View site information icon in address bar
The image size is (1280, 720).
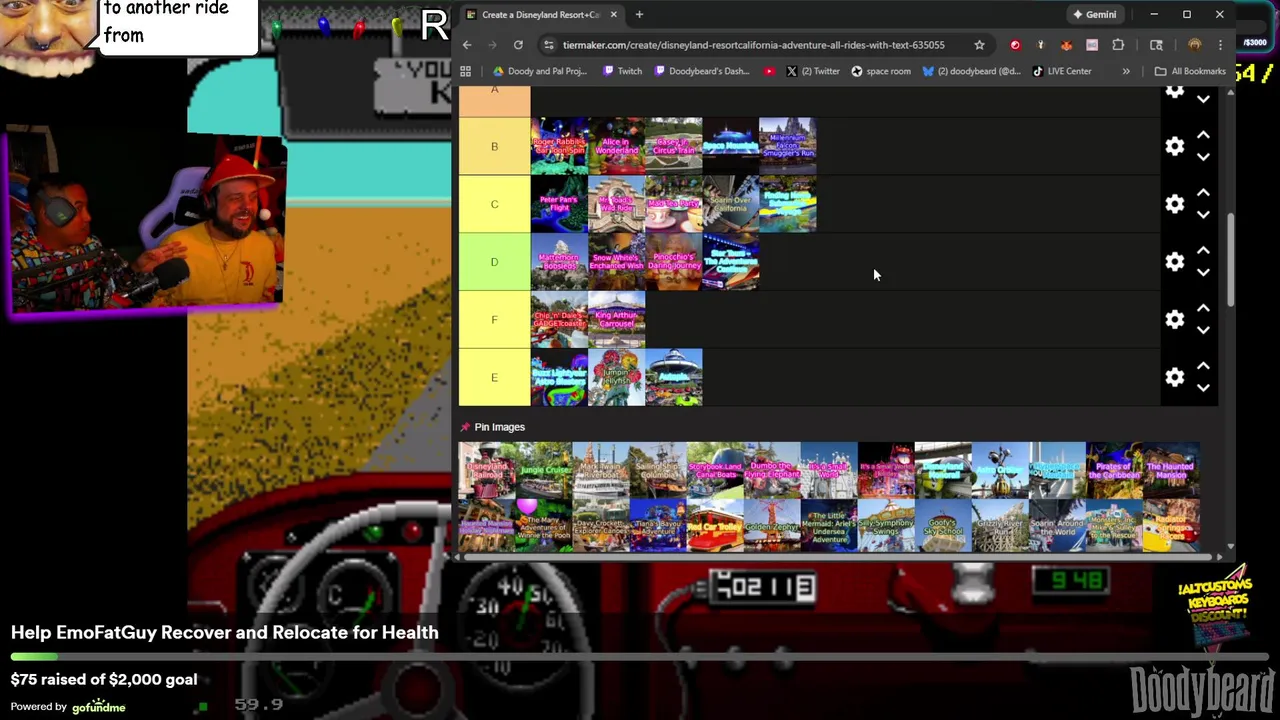[548, 45]
